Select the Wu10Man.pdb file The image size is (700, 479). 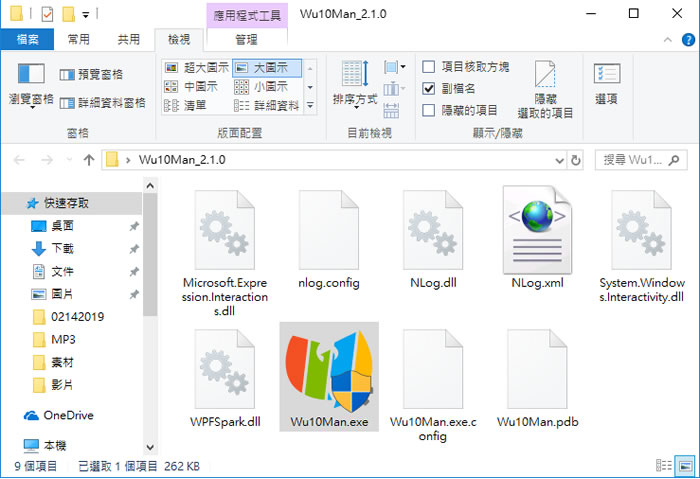(537, 379)
